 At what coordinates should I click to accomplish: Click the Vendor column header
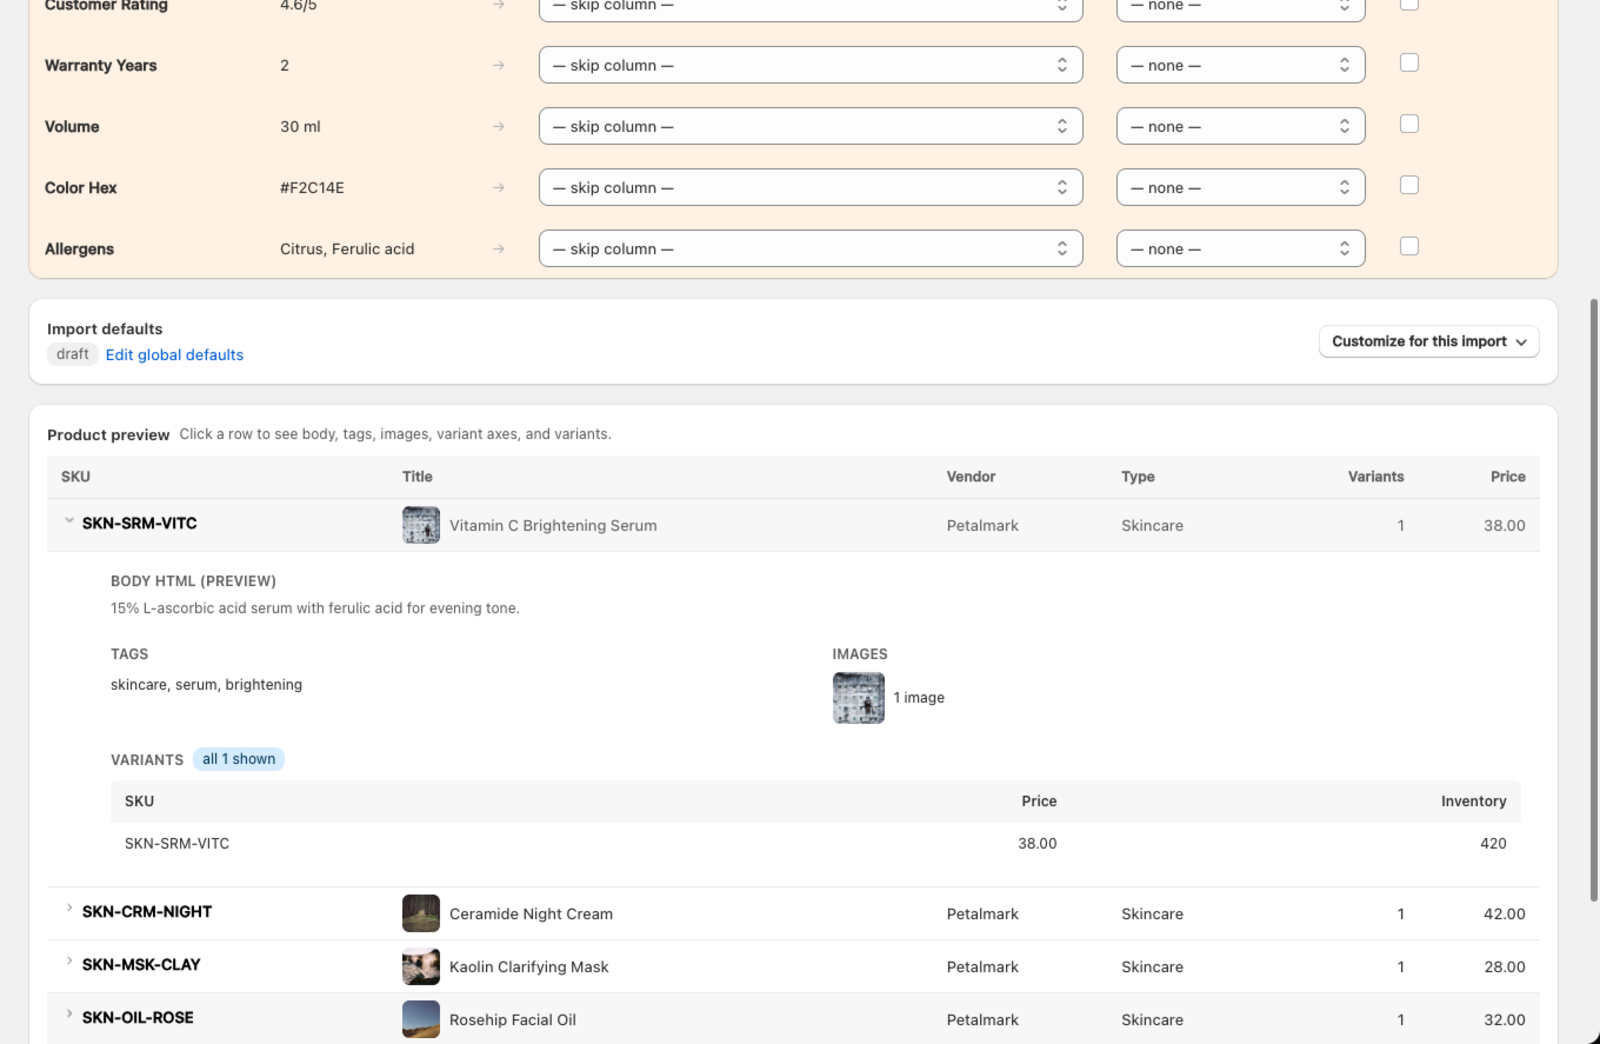pos(971,477)
